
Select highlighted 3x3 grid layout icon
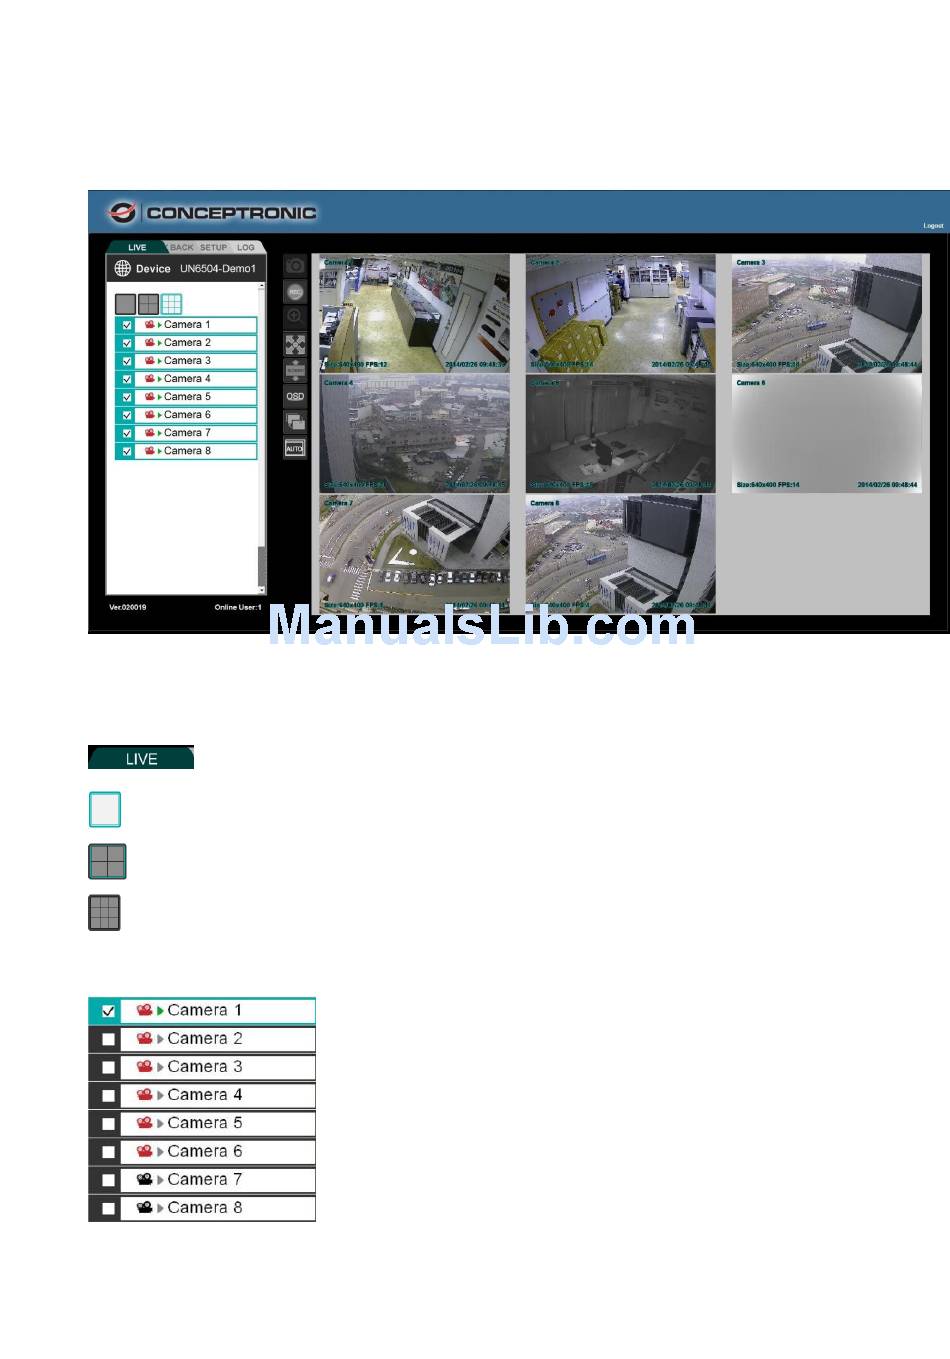[172, 304]
